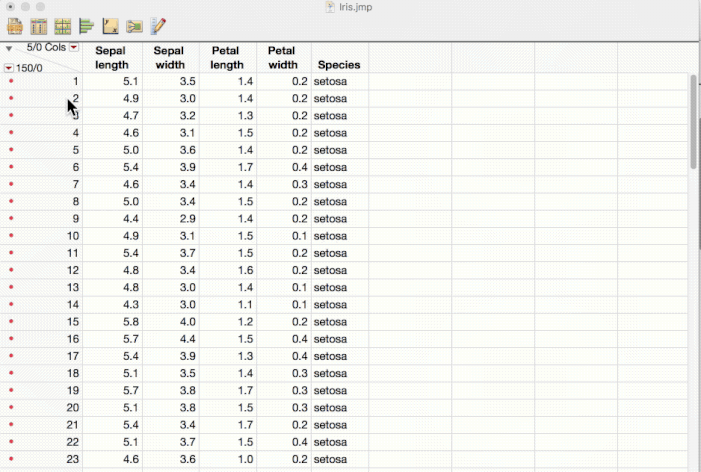
Task: Click the Iris.jmp document icon in title bar
Action: [x=330, y=7]
